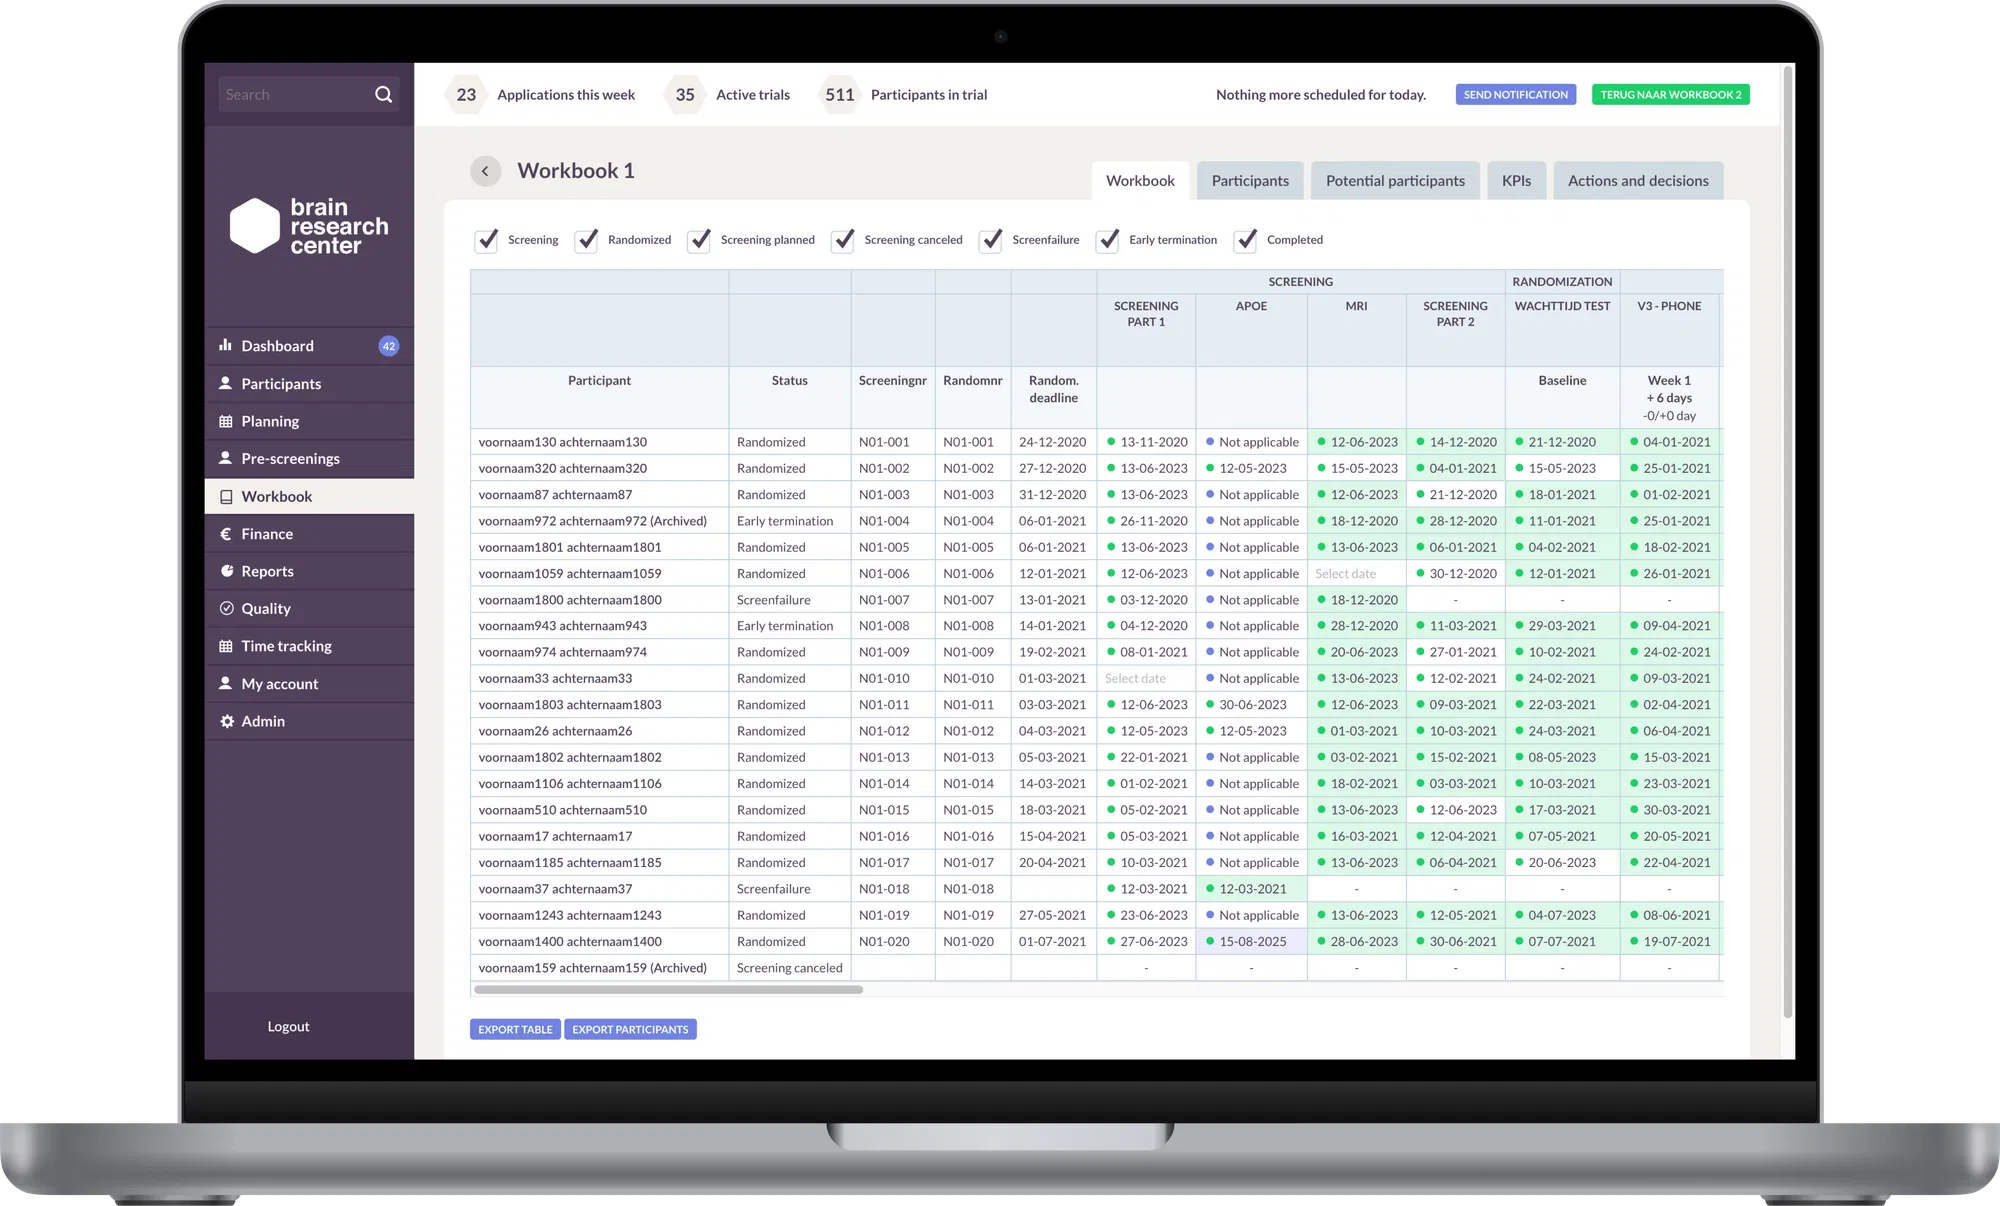The height and width of the screenshot is (1206, 2000).
Task: Click the search magnifier icon
Action: point(383,94)
